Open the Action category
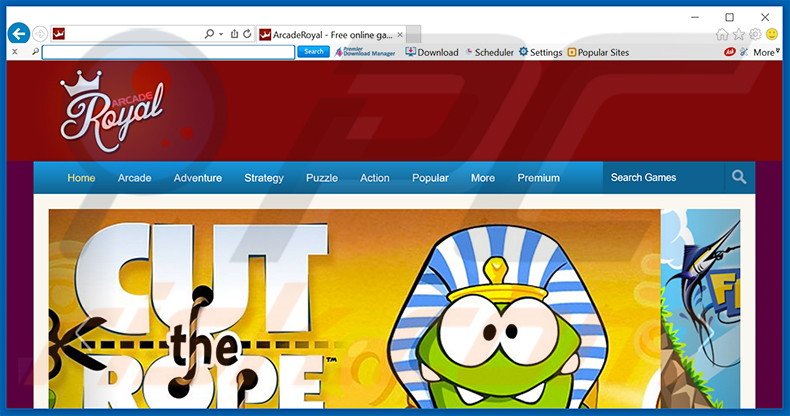This screenshot has width=790, height=416. click(374, 178)
